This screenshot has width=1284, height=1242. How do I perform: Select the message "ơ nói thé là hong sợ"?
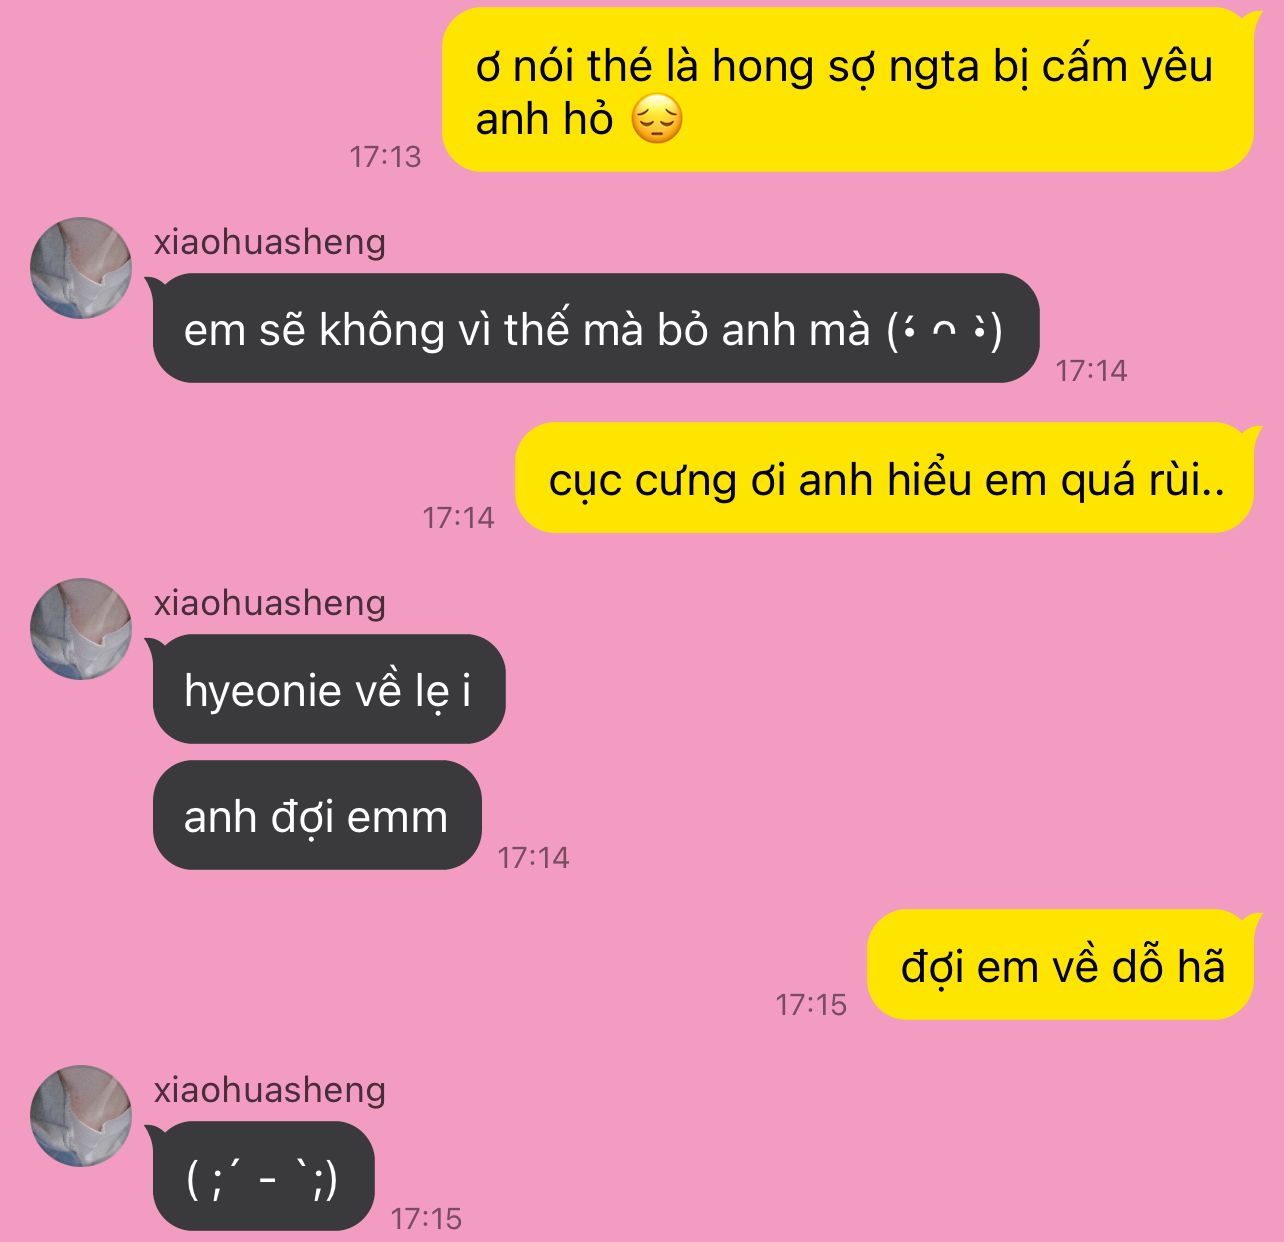click(x=847, y=90)
